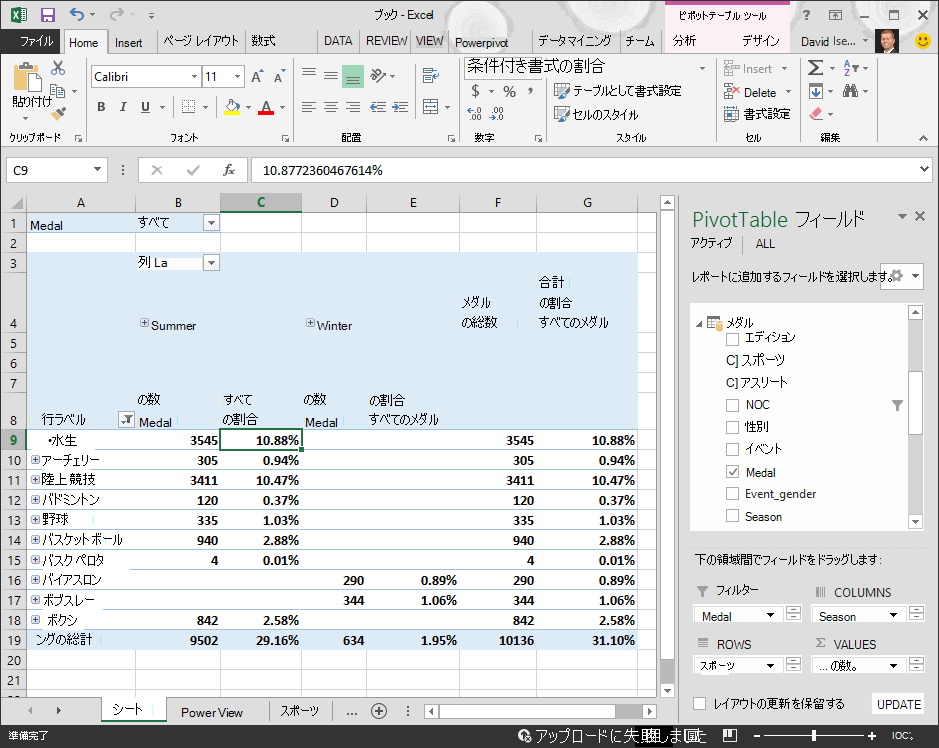The height and width of the screenshot is (748, 939).
Task: Open the Medal filter dropdown in cell B1
Action: [211, 223]
